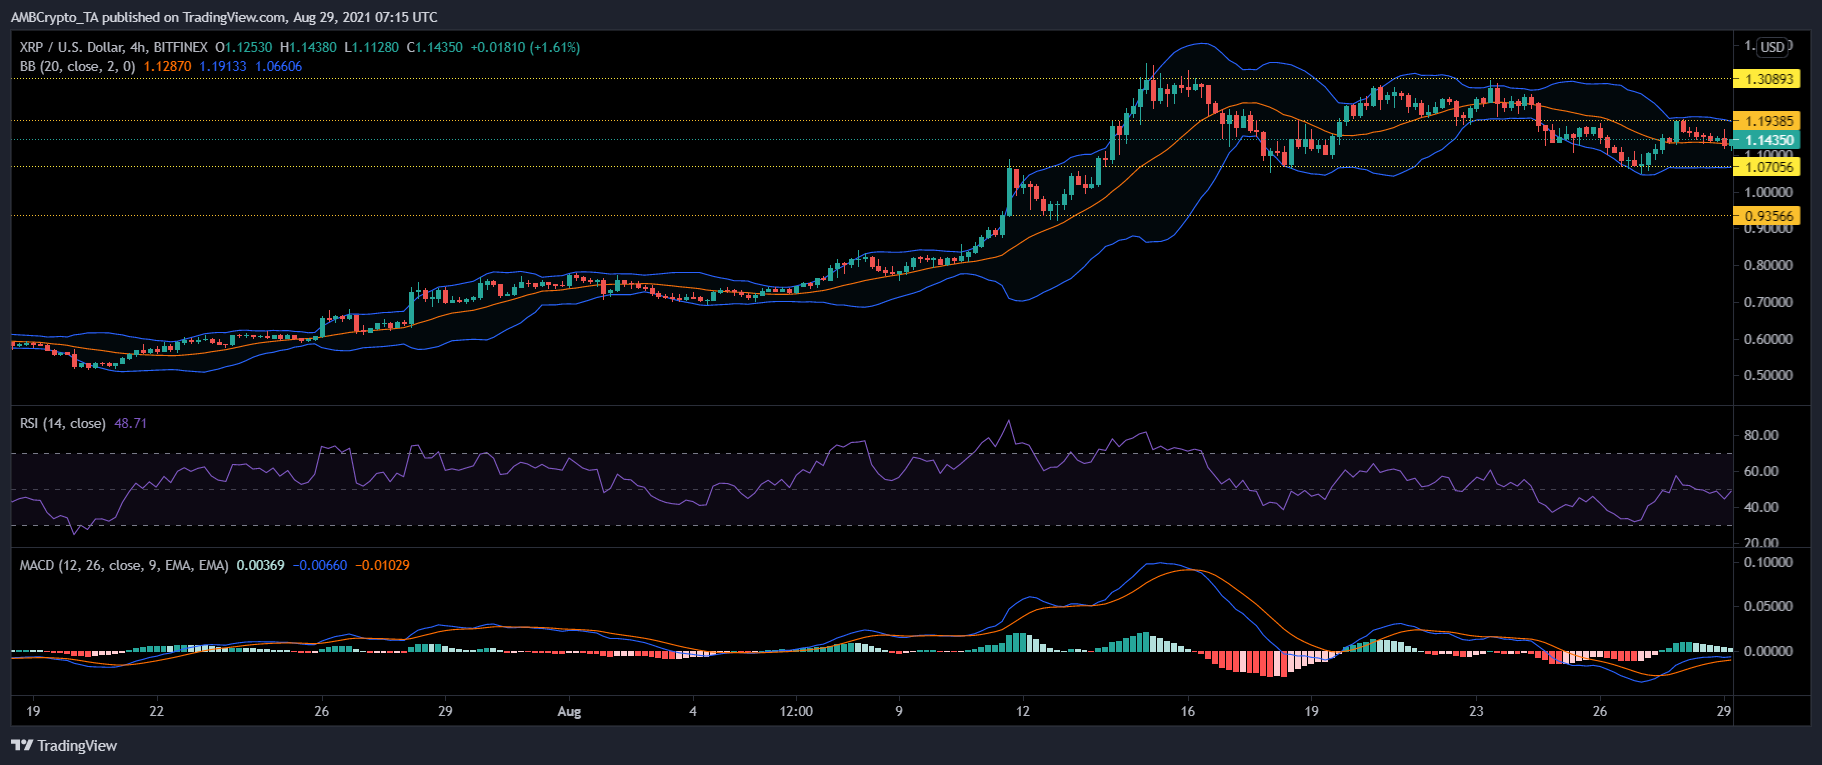Click the 9 date label on the time axis
This screenshot has height=765, width=1822.
[899, 712]
